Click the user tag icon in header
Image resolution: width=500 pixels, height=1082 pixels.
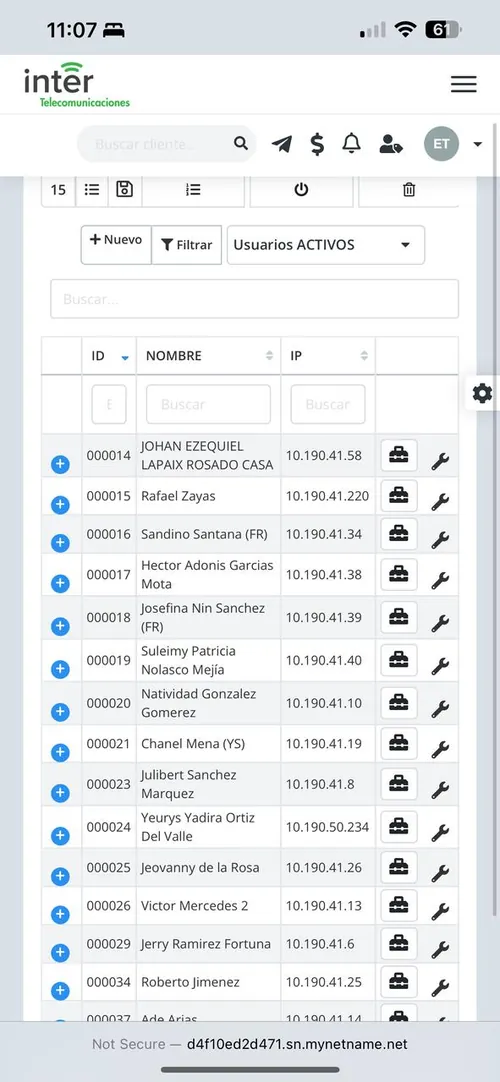coord(391,144)
